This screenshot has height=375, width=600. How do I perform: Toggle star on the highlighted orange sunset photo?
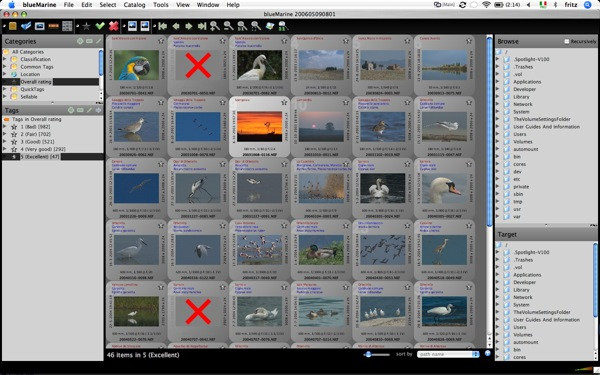[284, 102]
